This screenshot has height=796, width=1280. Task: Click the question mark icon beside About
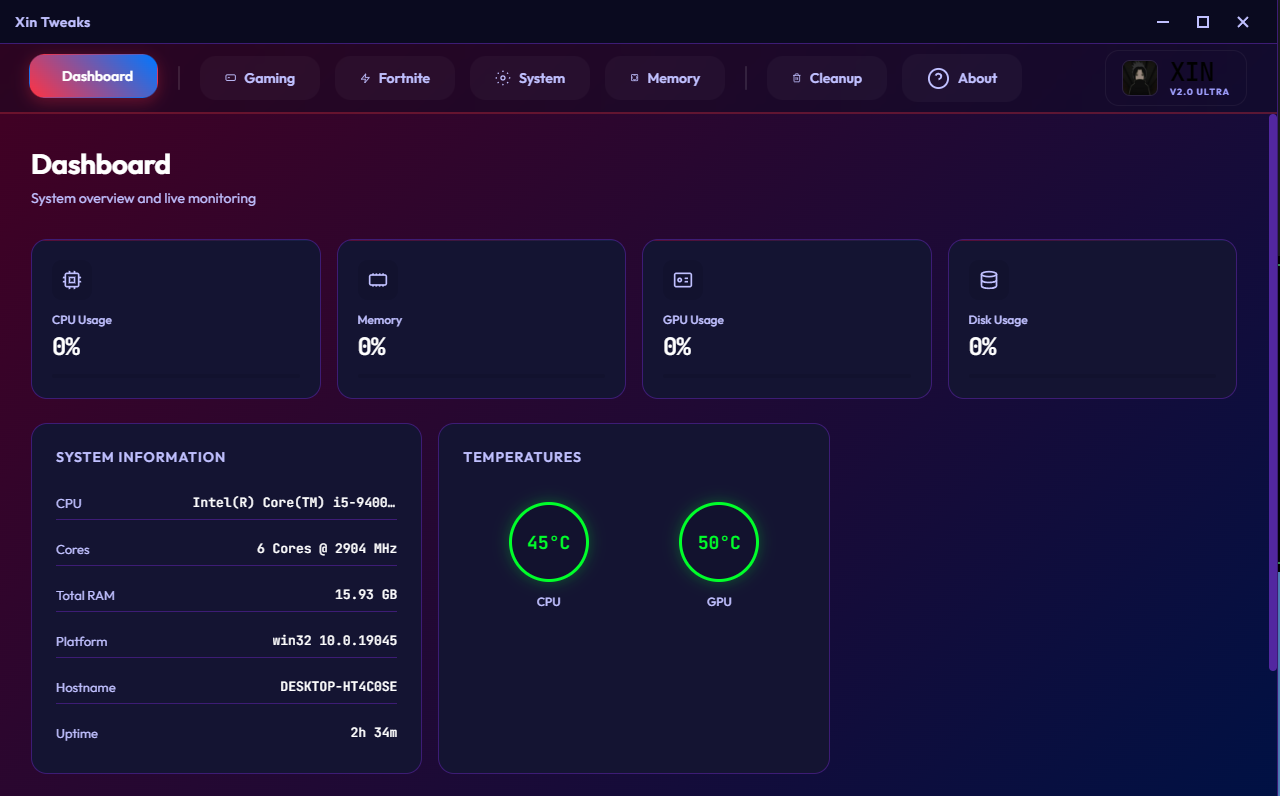pos(937,77)
